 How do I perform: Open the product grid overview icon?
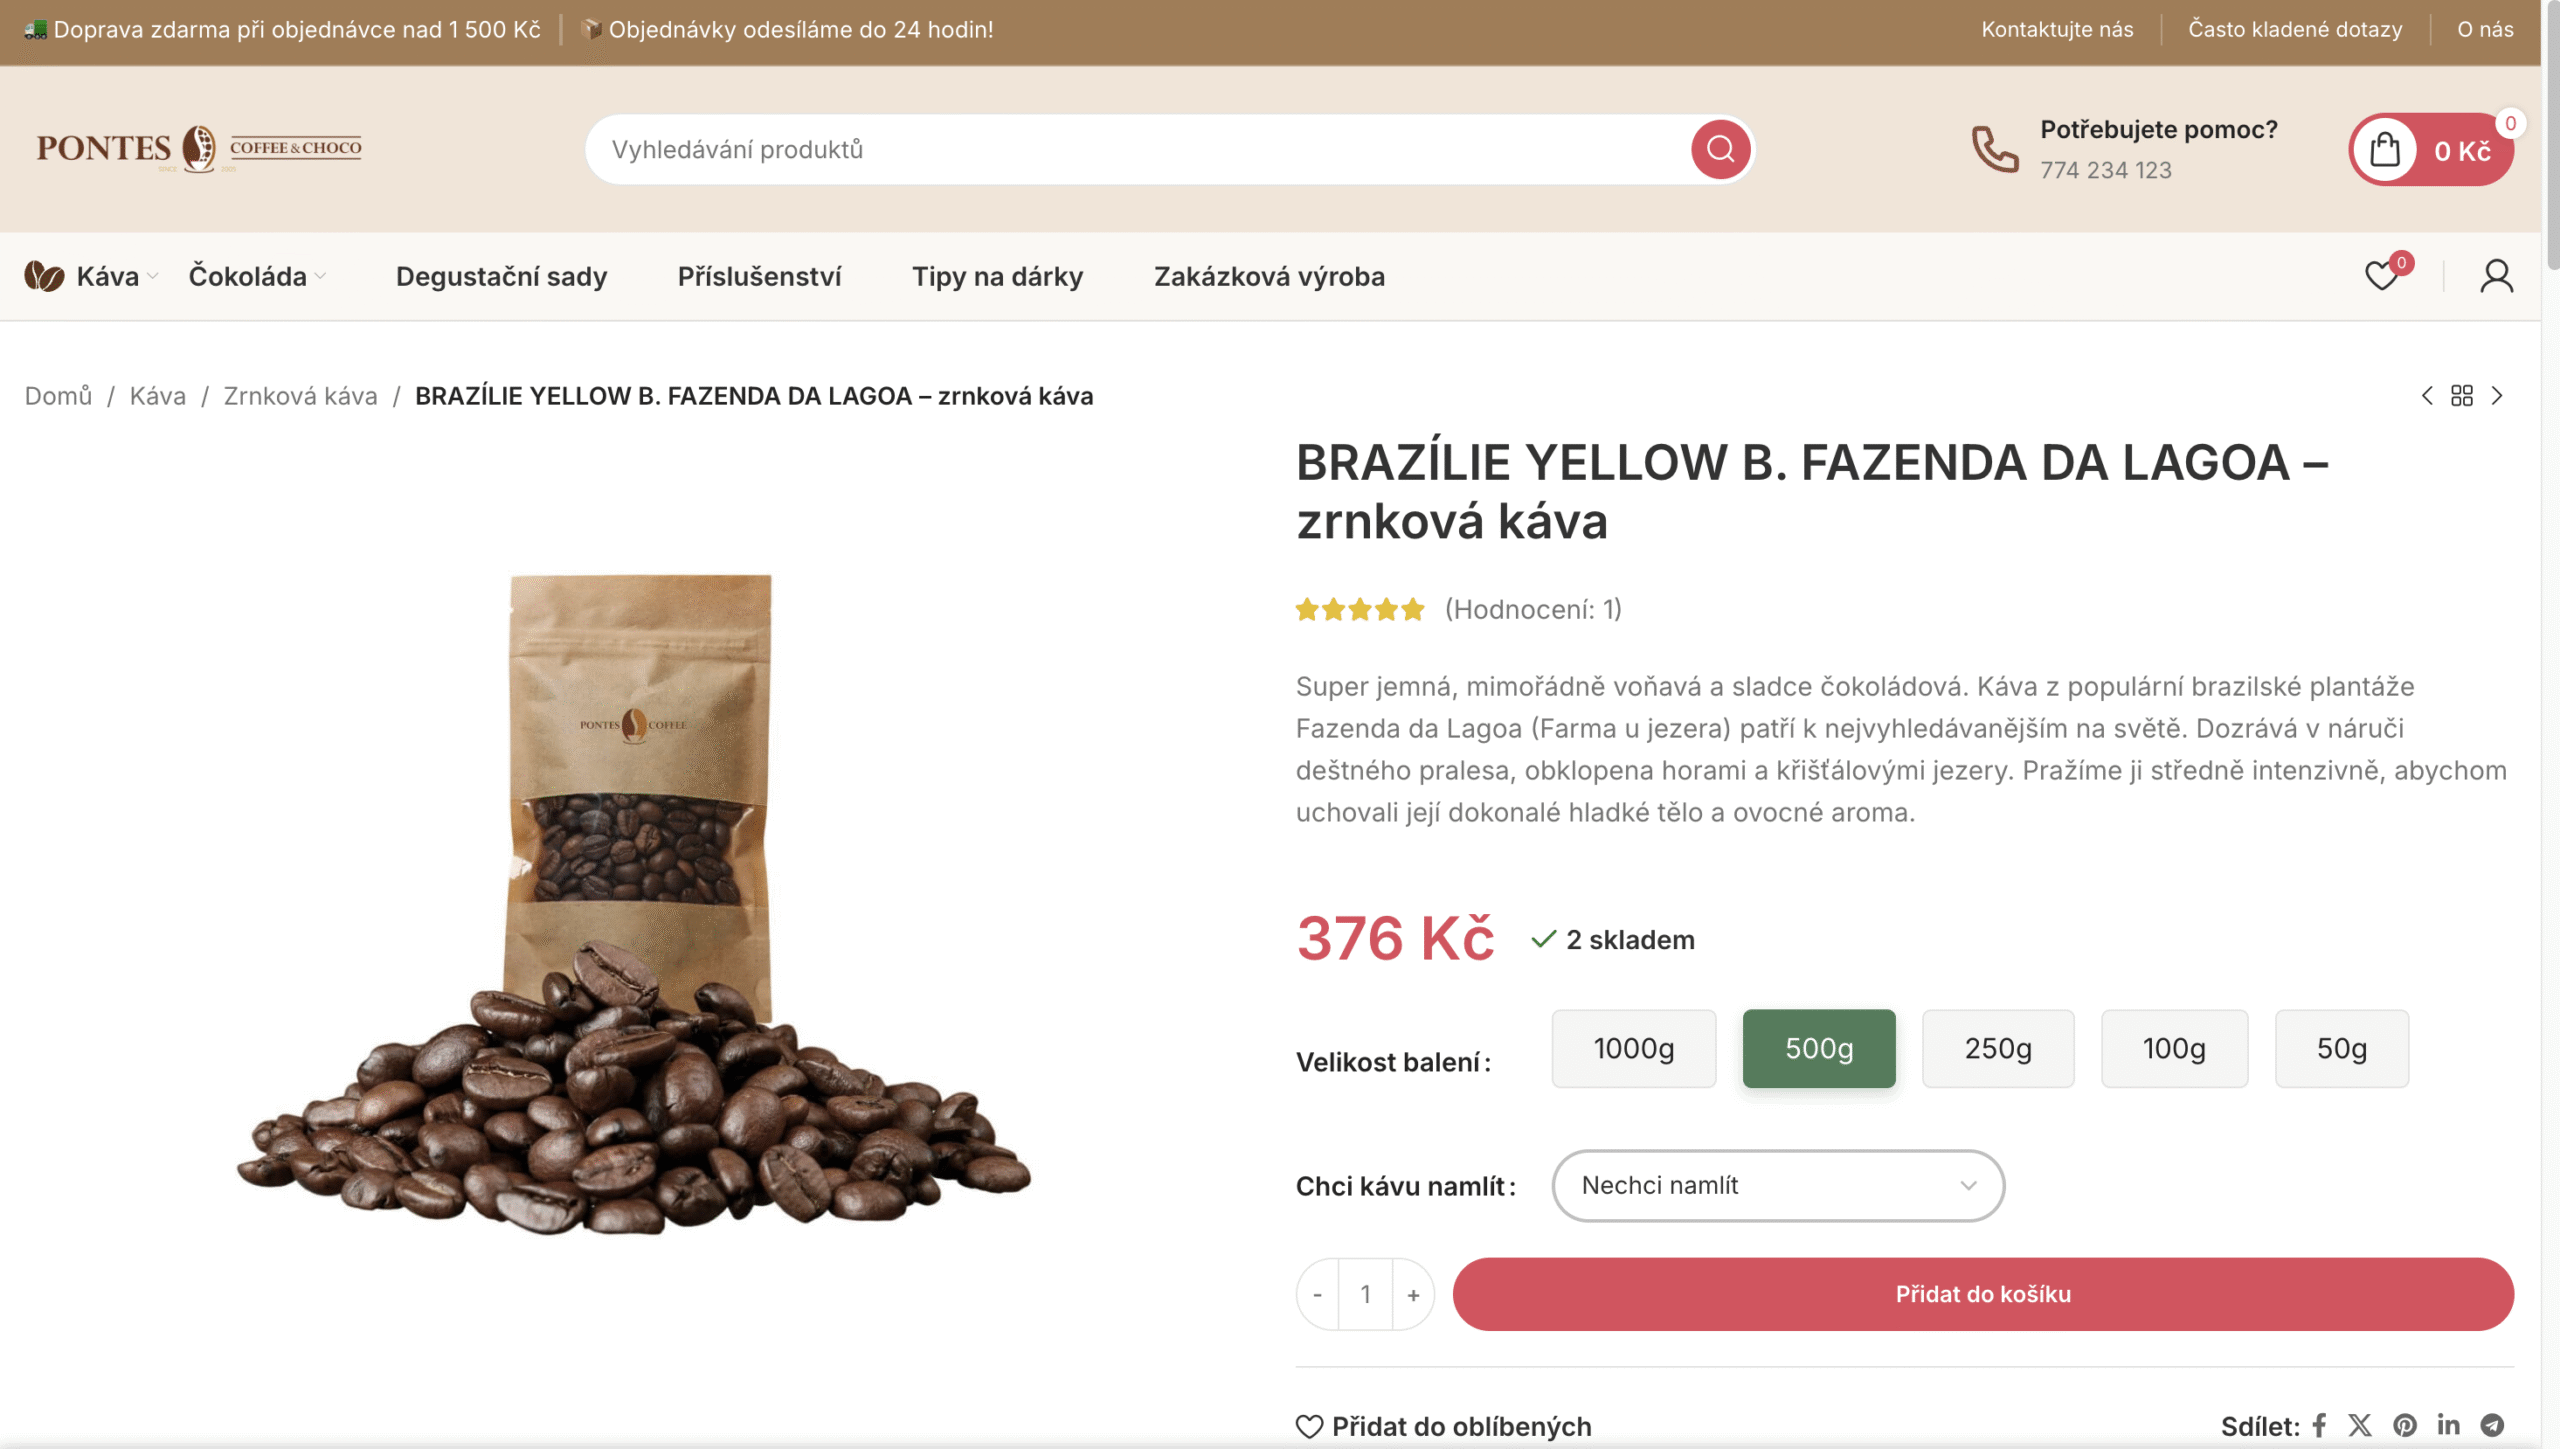[2462, 396]
